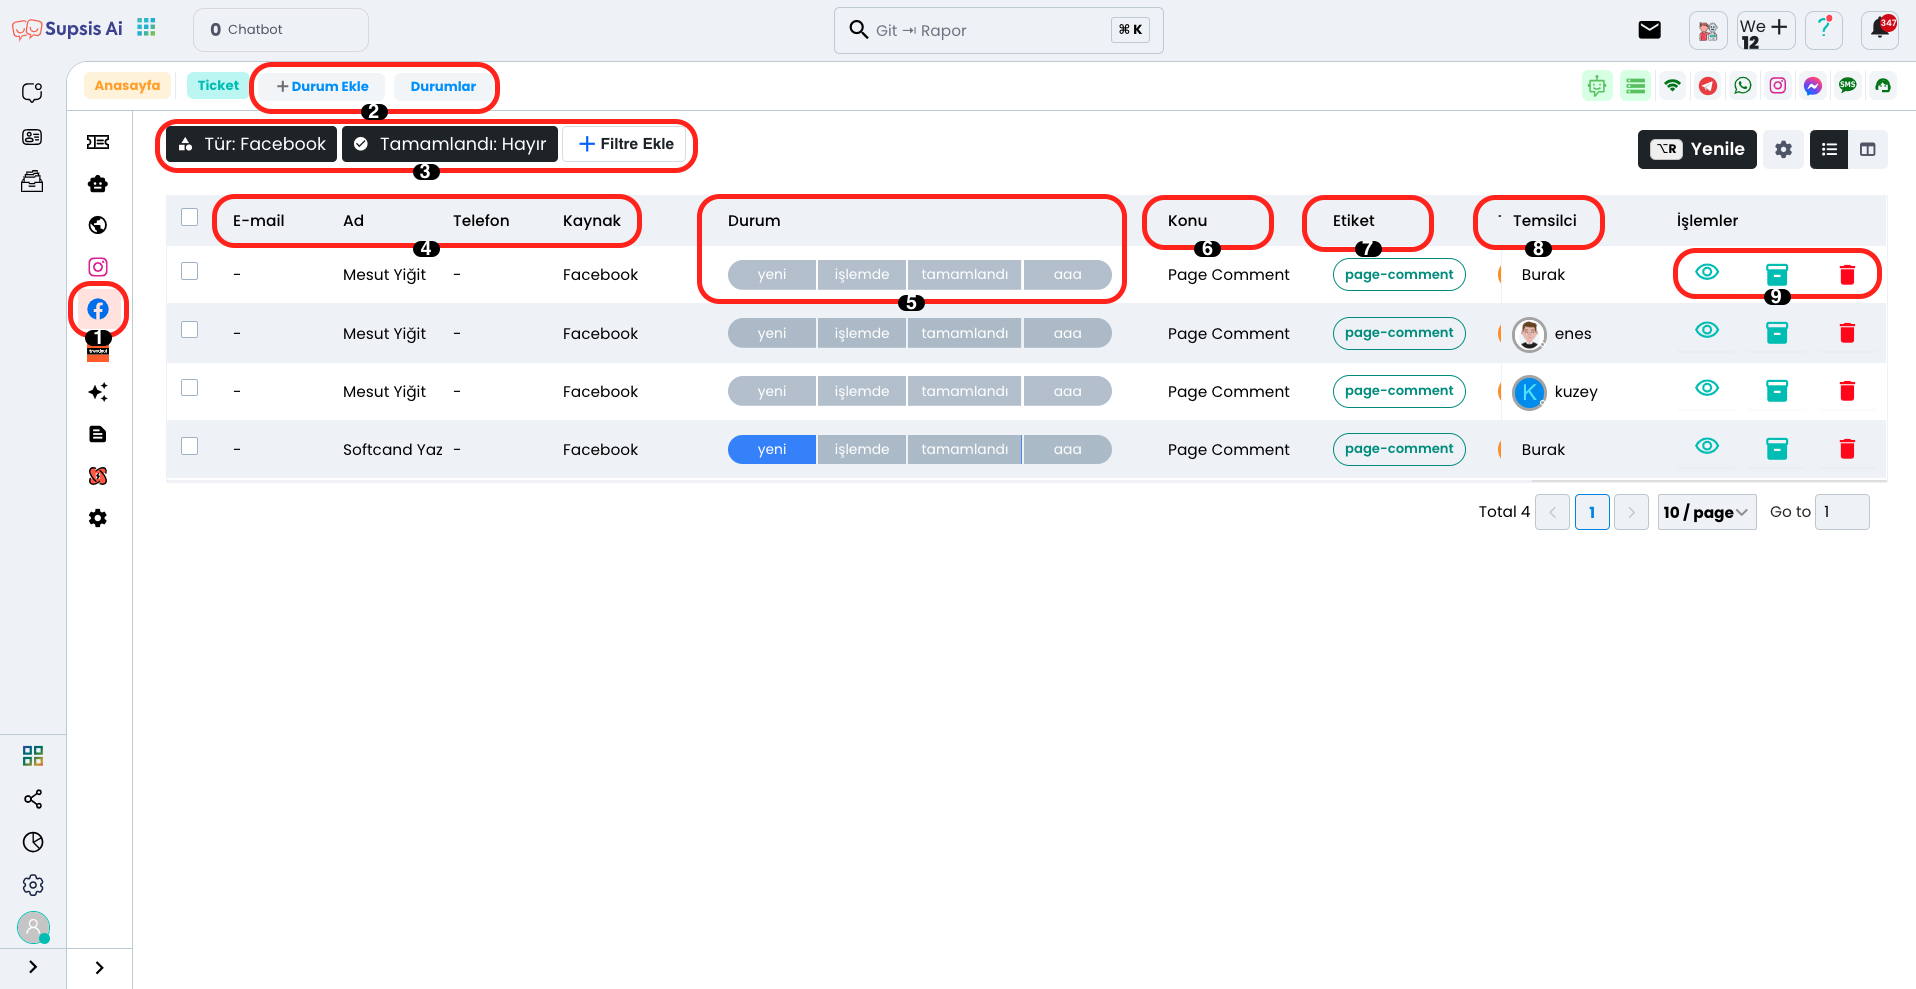Check the row checkbox for the kuzey ticket

coord(190,387)
